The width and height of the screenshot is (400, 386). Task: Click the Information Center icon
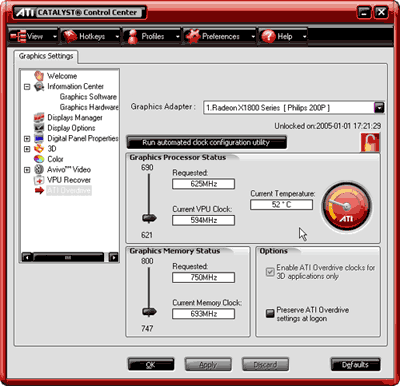[x=39, y=87]
